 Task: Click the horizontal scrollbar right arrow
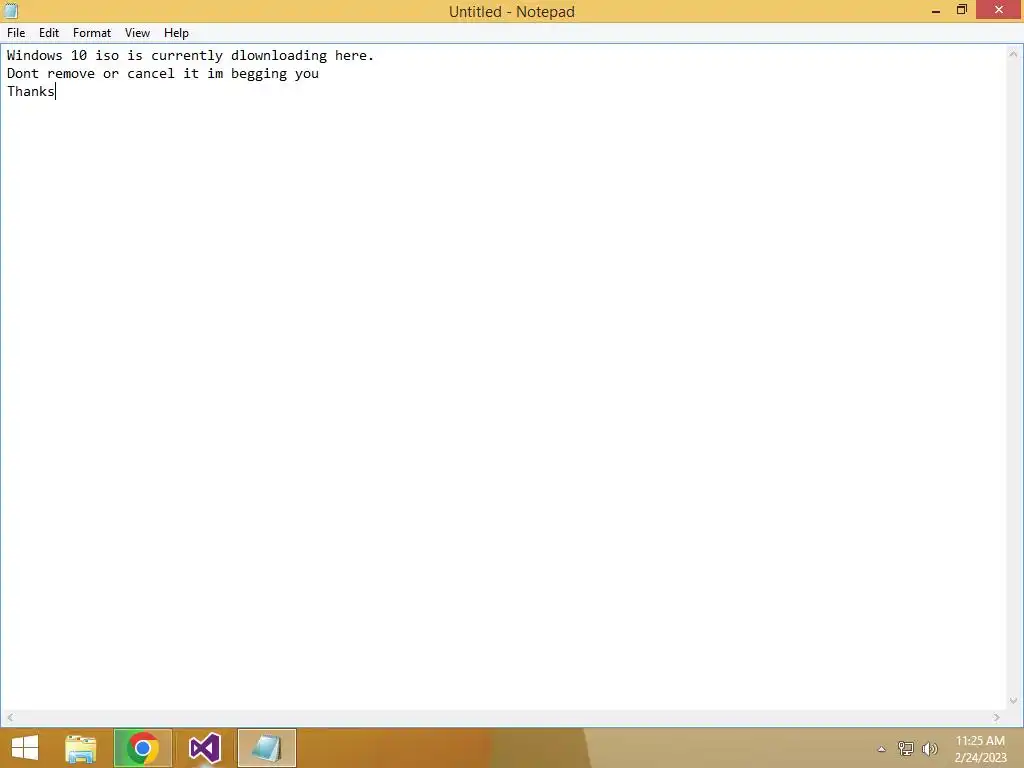coord(997,717)
